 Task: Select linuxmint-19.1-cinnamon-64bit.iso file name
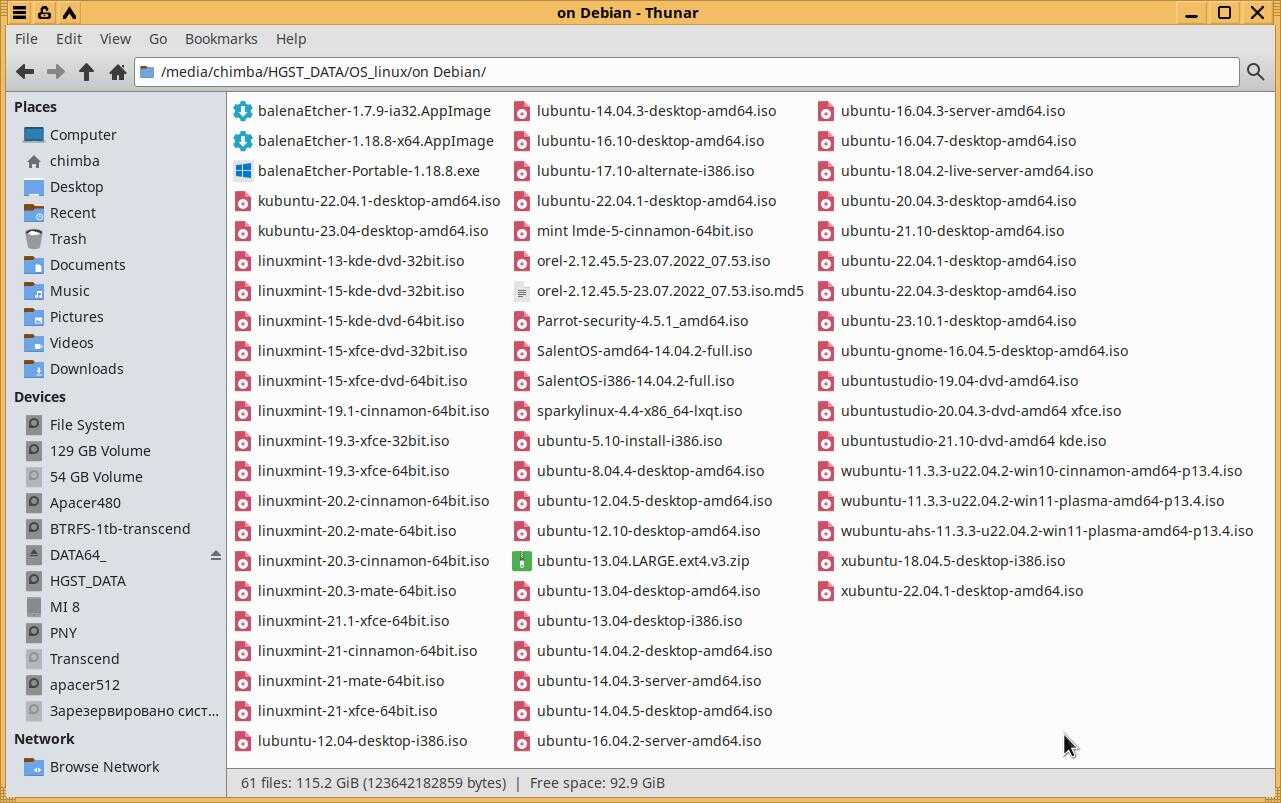[x=373, y=411]
